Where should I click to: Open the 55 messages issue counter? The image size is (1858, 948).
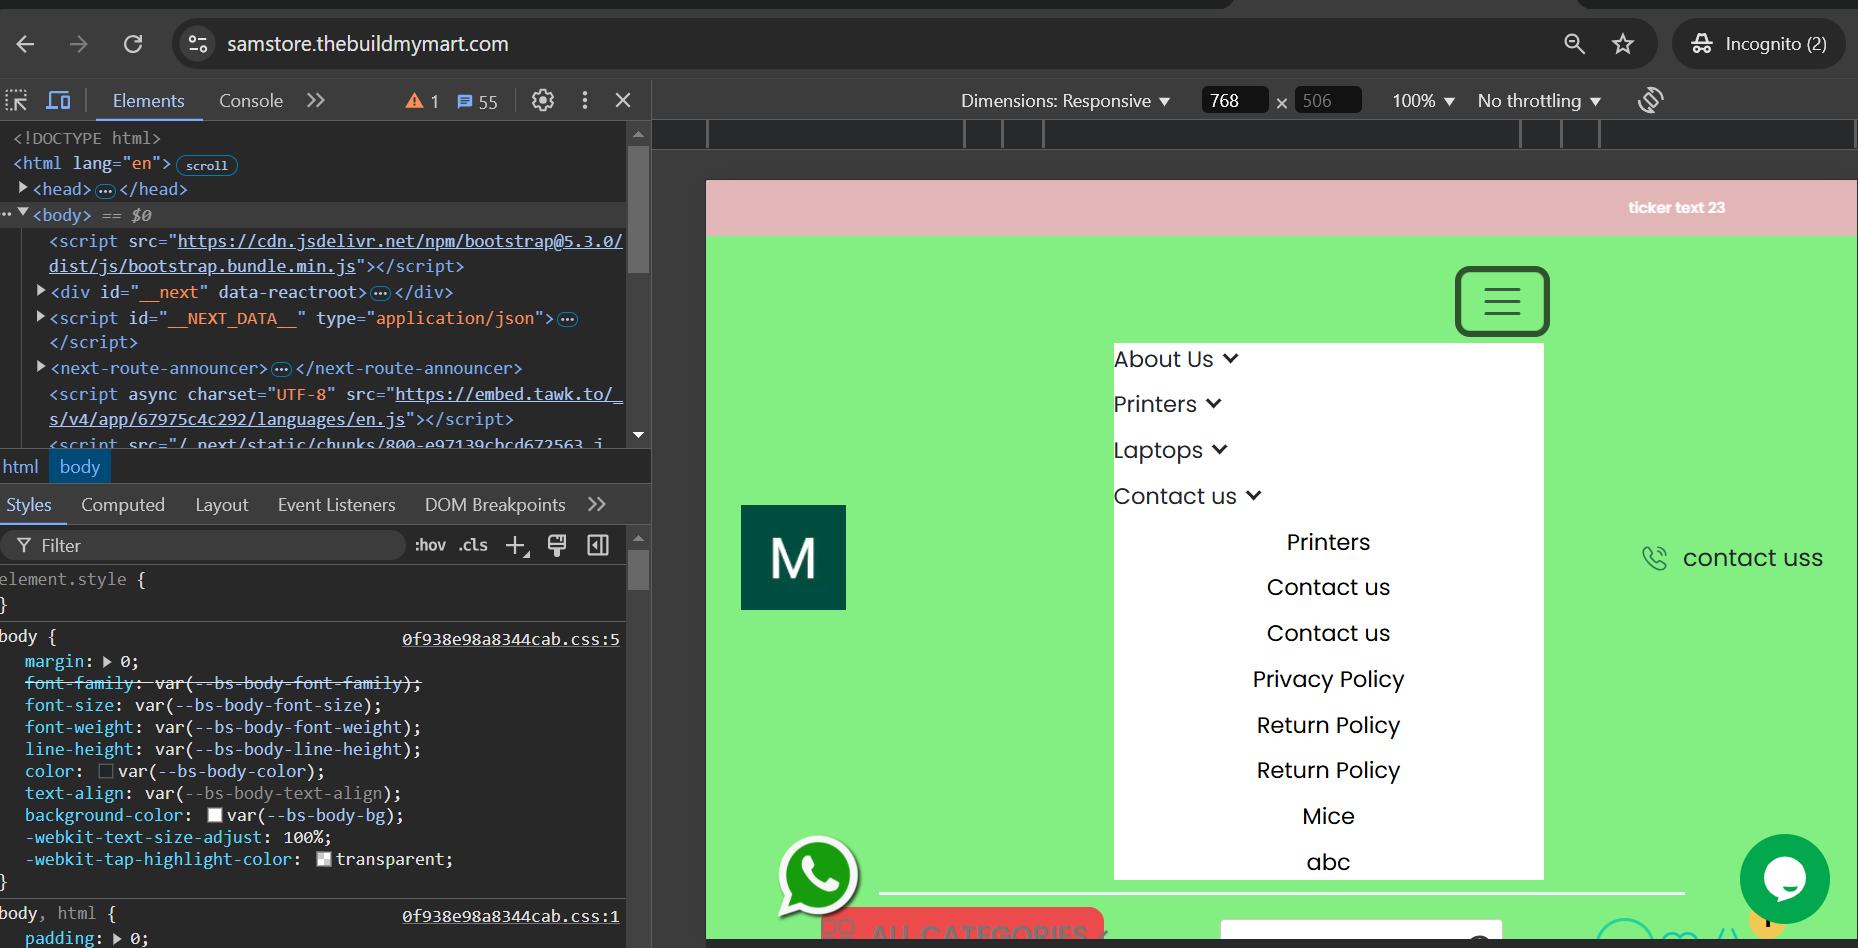[477, 101]
